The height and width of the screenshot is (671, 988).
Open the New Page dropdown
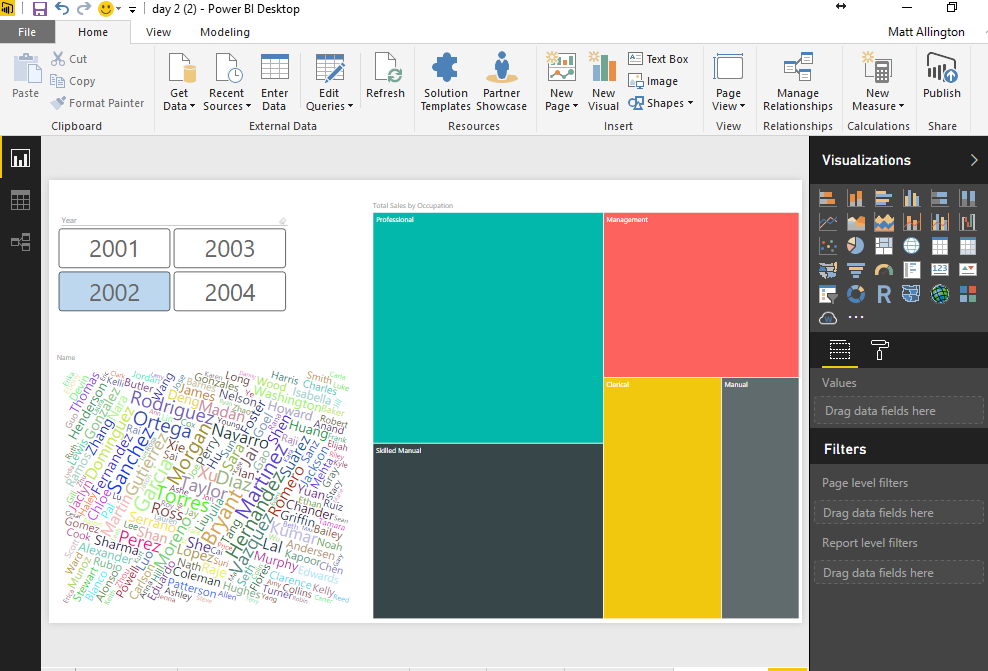tap(561, 100)
